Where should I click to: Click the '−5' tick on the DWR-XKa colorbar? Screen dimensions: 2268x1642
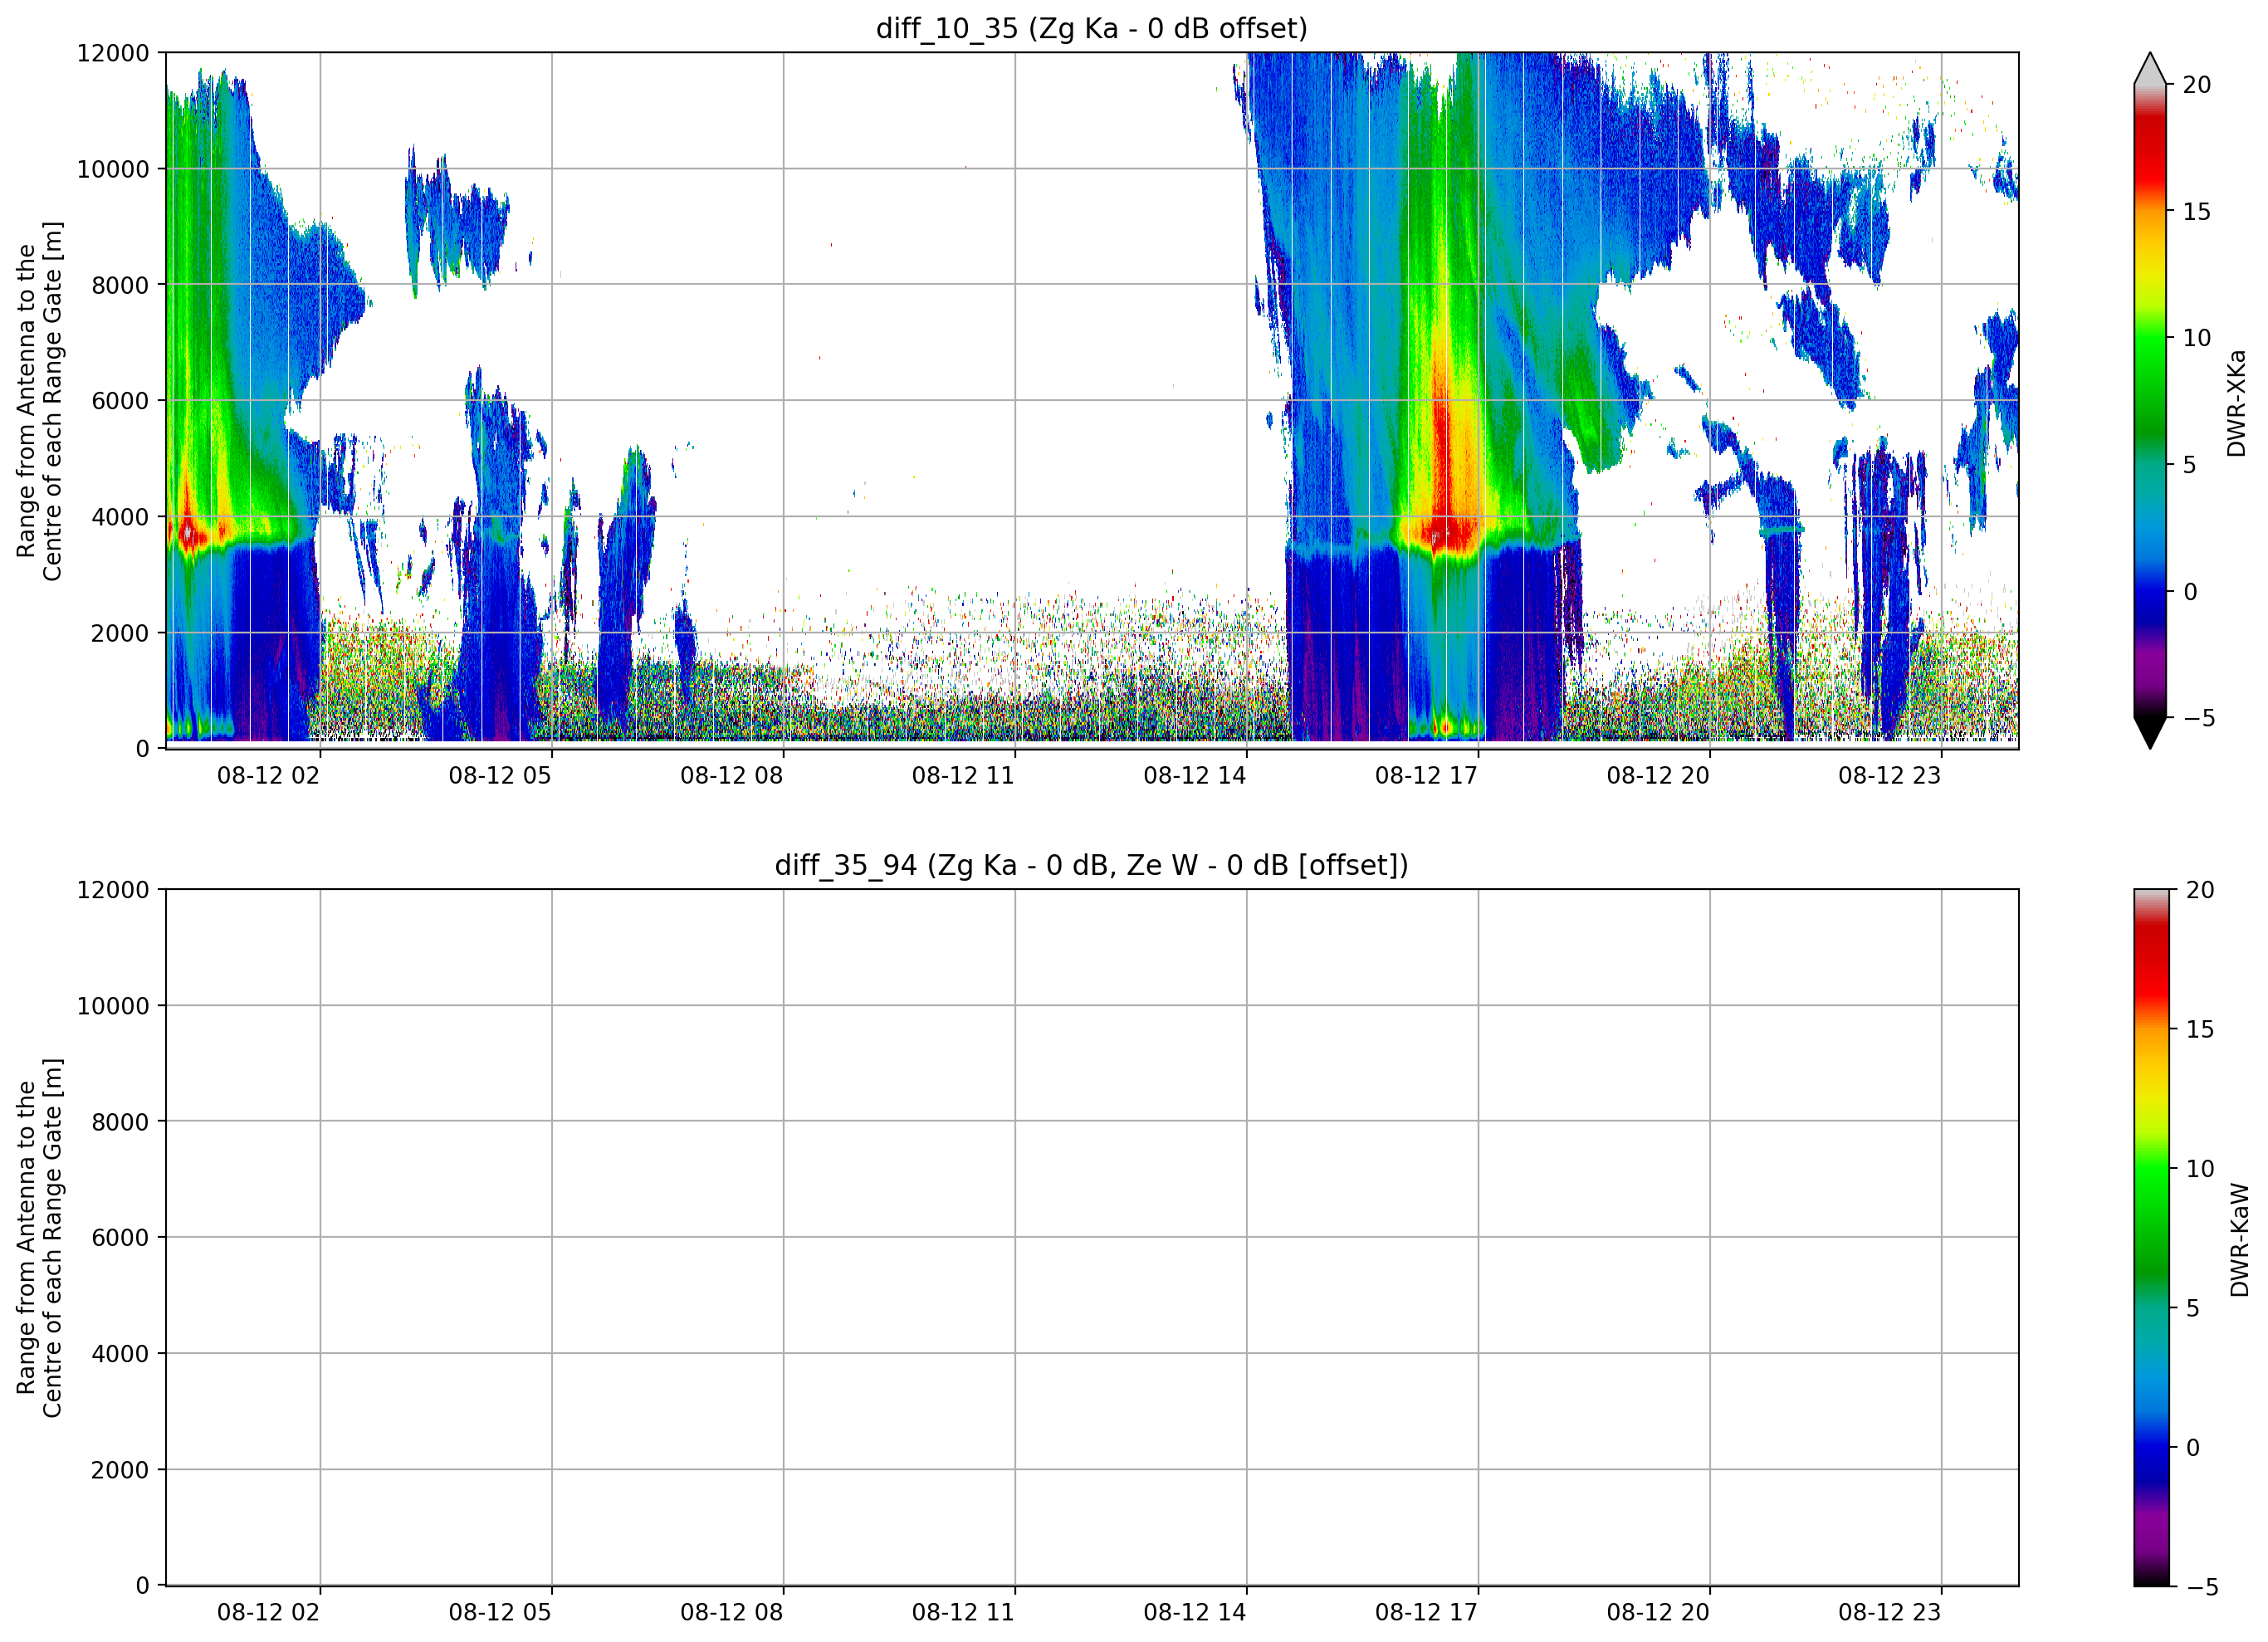click(2198, 718)
